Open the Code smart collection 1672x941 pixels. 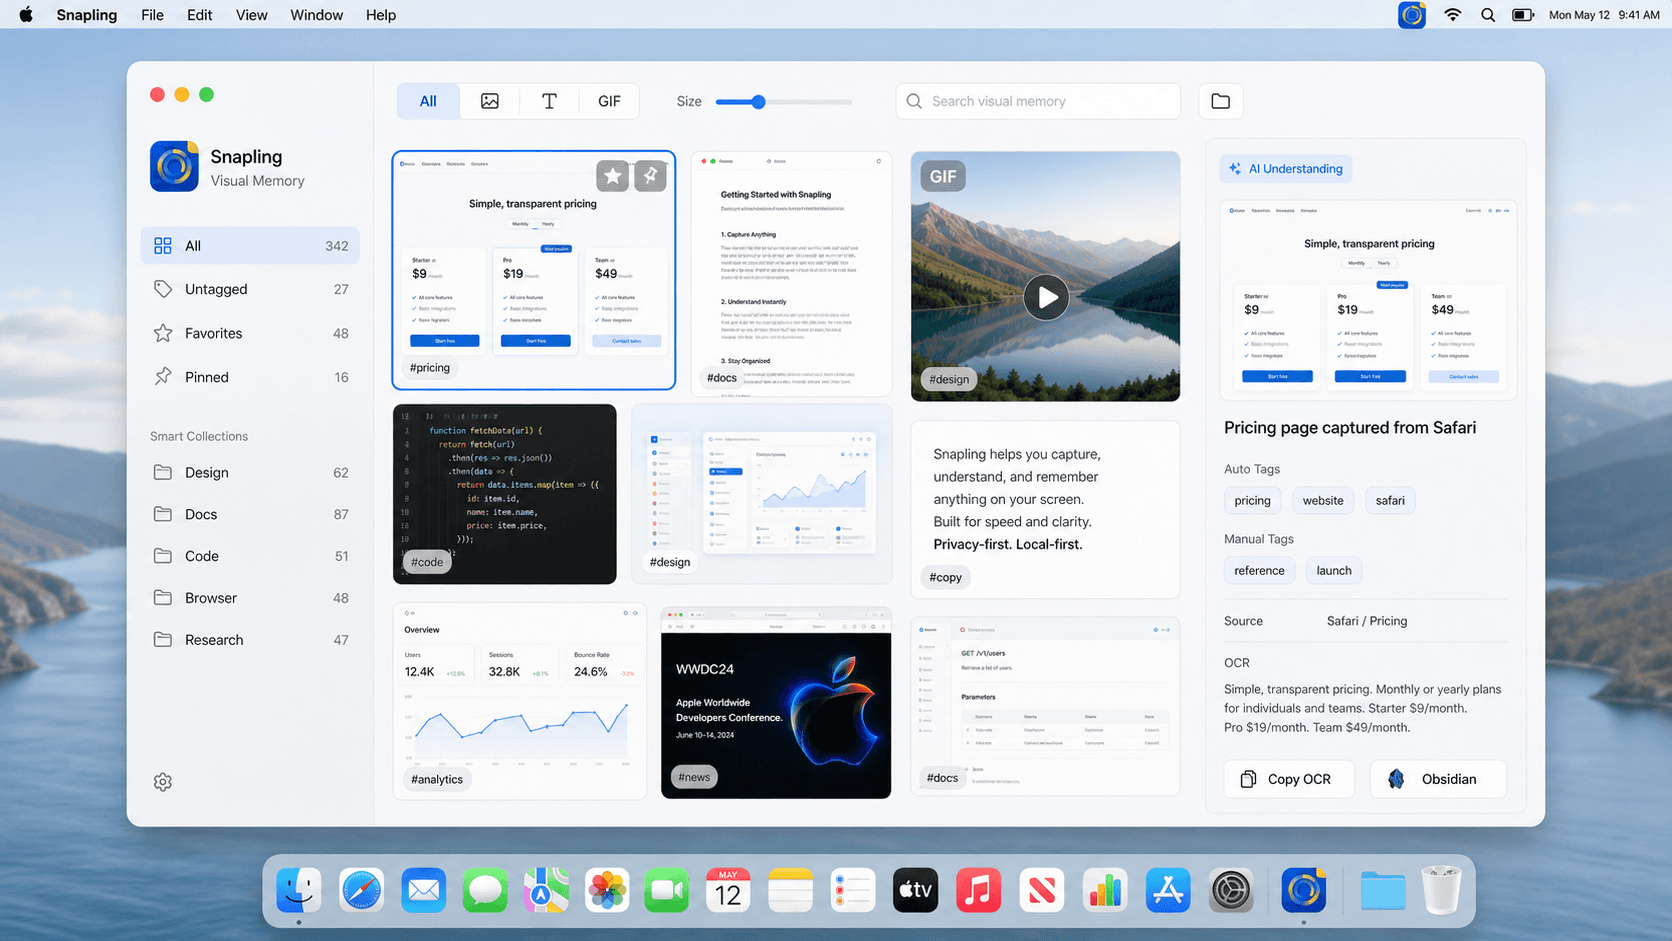pos(250,556)
